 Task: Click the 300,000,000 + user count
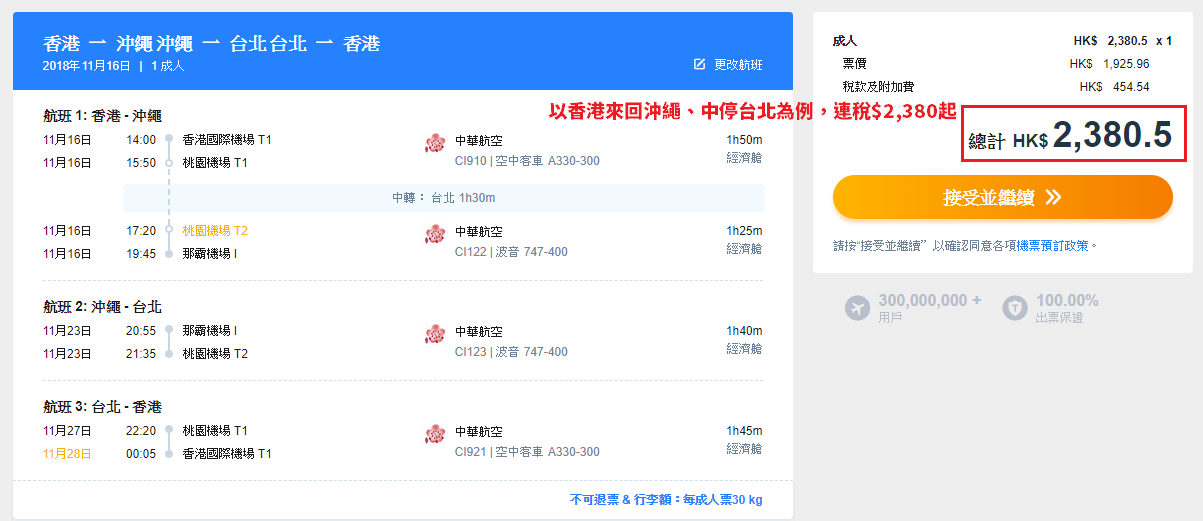coord(930,300)
